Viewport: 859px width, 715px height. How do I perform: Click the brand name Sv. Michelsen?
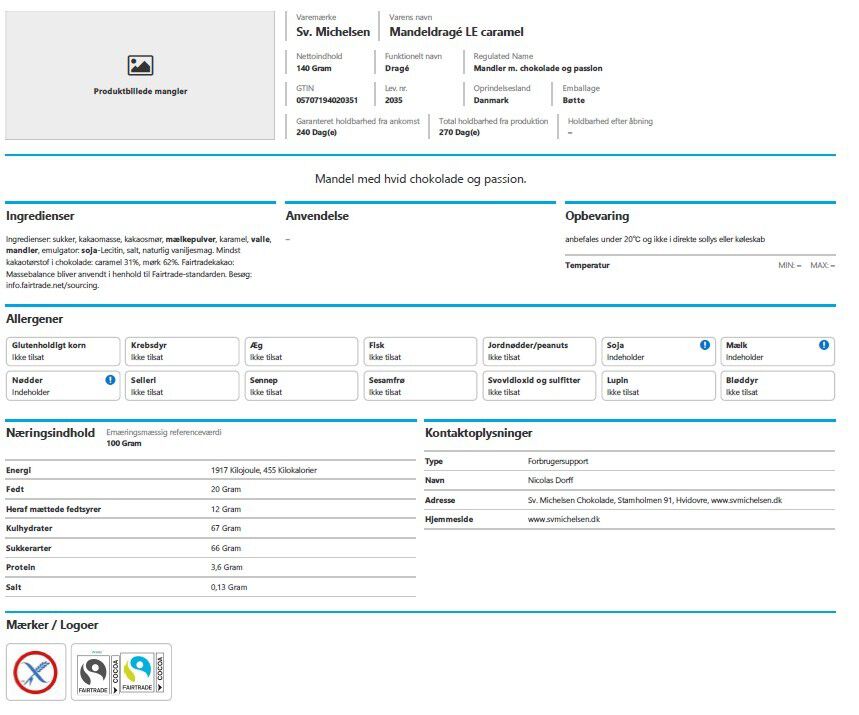point(333,32)
